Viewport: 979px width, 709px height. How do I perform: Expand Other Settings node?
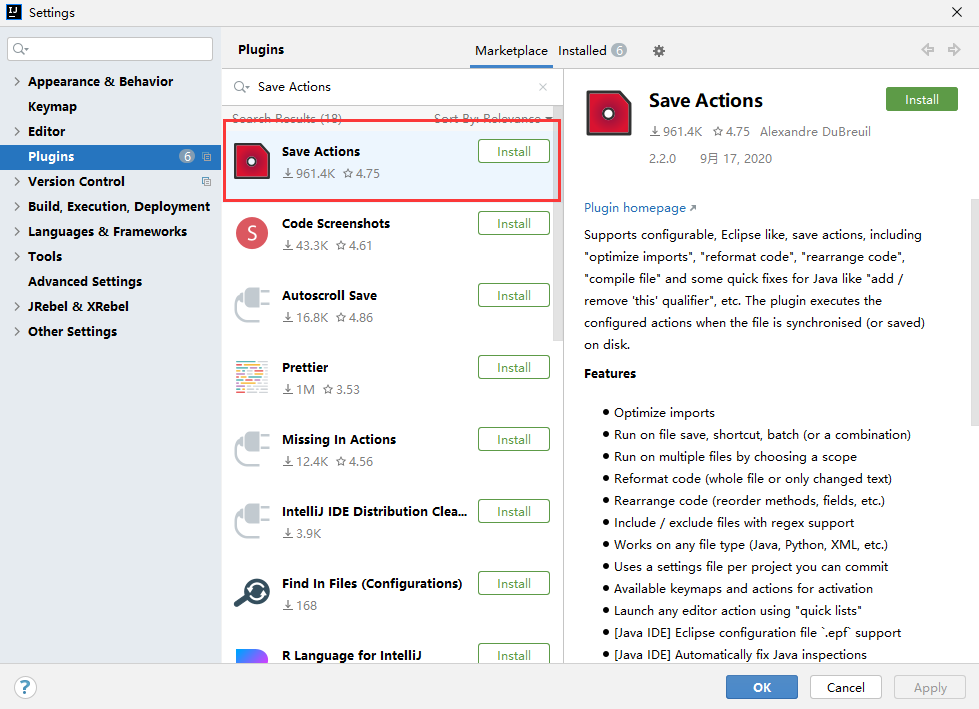coord(17,331)
